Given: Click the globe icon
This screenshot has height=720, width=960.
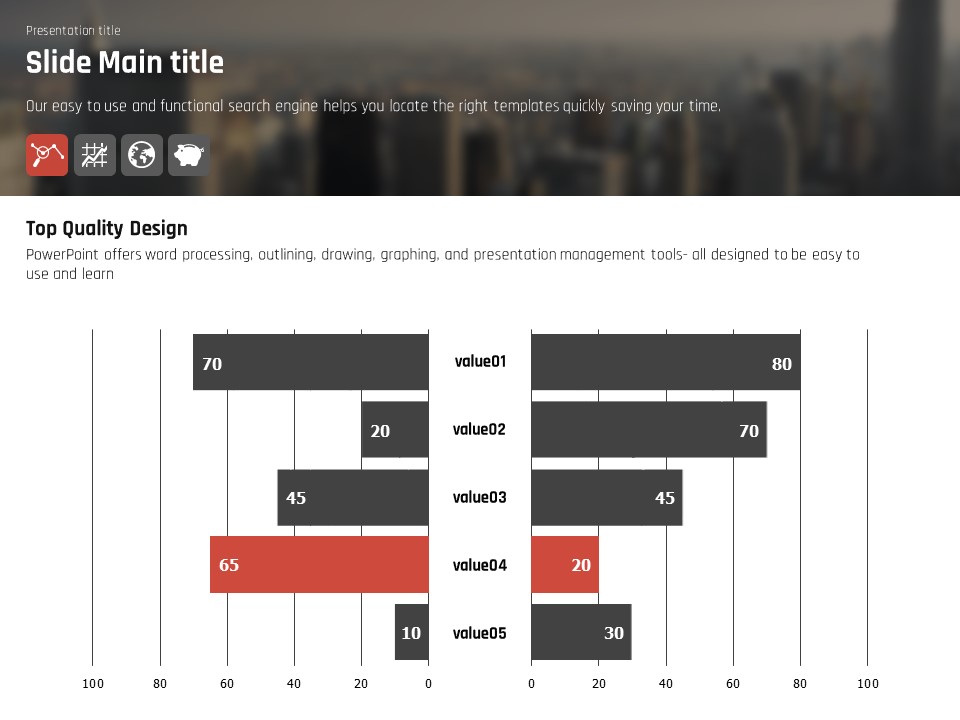Looking at the screenshot, I should coord(142,155).
